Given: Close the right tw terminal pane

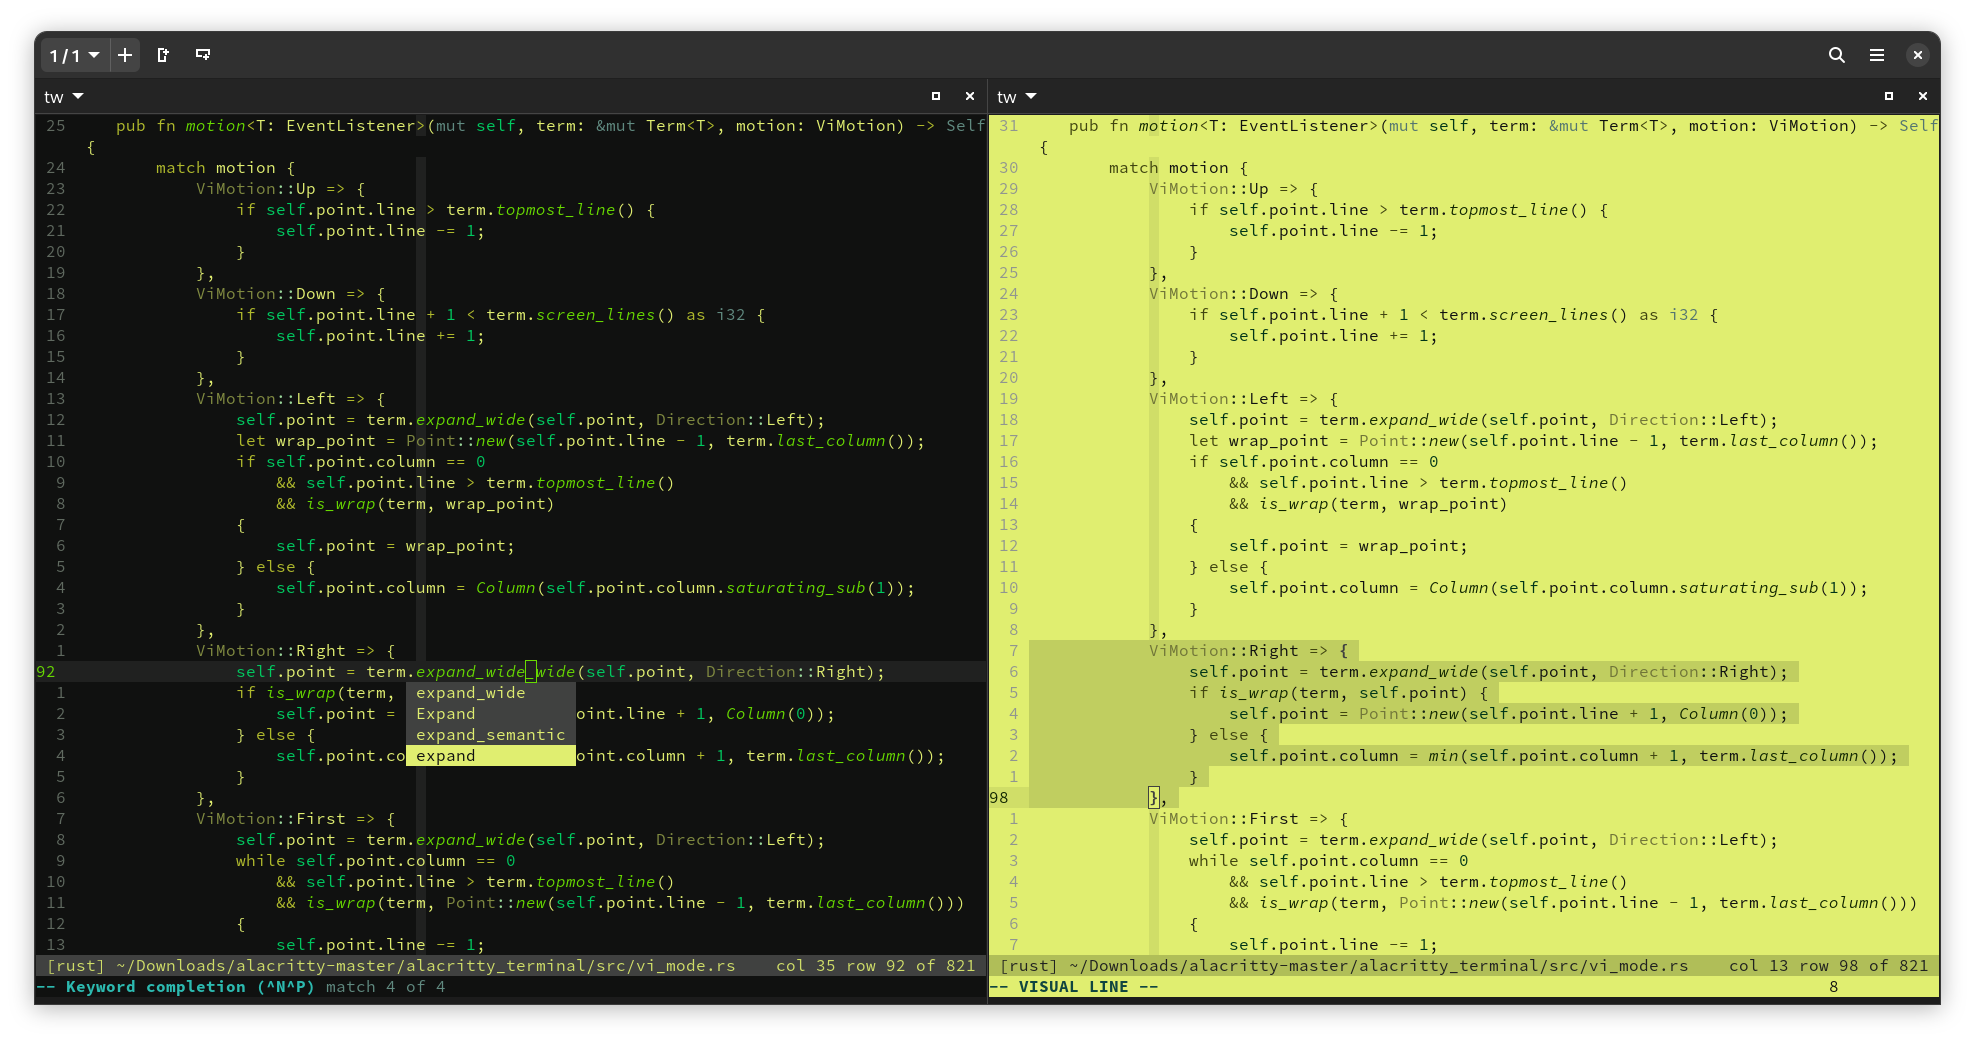Looking at the screenshot, I should click(1923, 95).
